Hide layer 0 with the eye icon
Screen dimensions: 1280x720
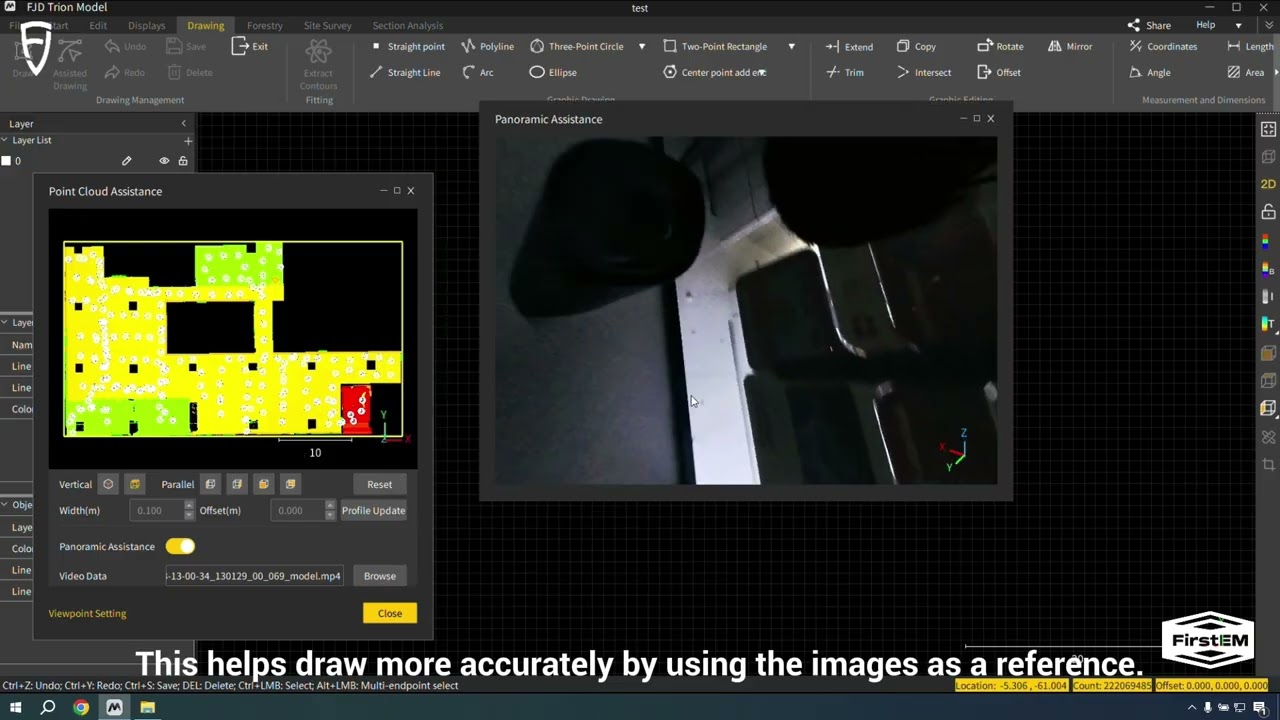[x=164, y=161]
